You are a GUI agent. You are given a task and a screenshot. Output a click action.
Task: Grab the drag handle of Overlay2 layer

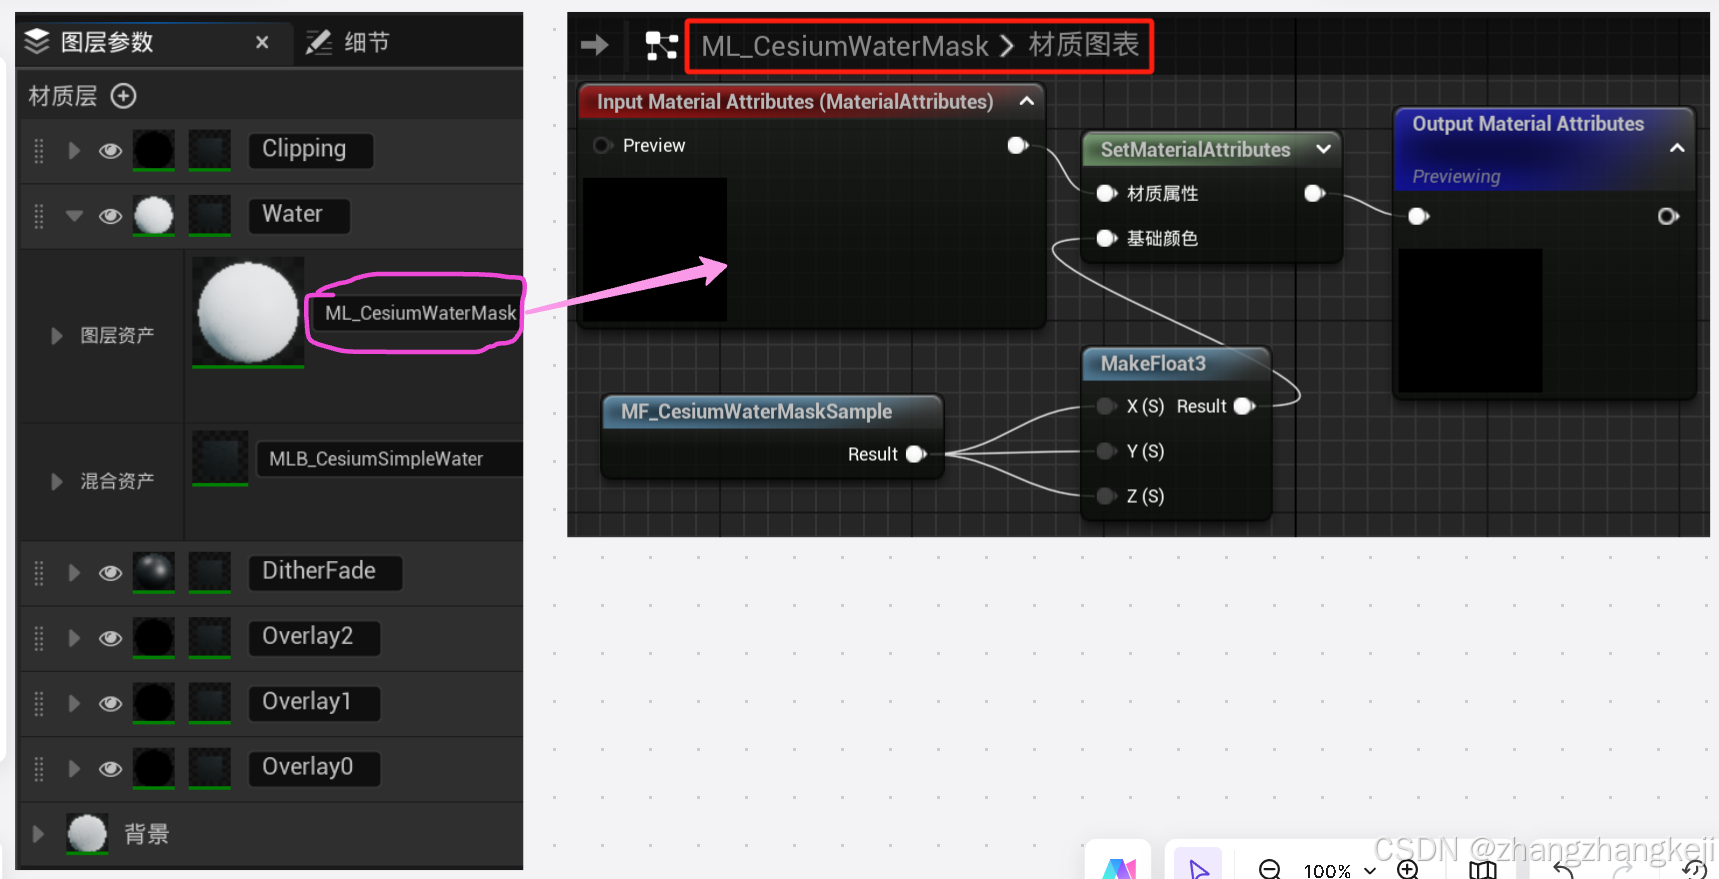[x=39, y=638]
